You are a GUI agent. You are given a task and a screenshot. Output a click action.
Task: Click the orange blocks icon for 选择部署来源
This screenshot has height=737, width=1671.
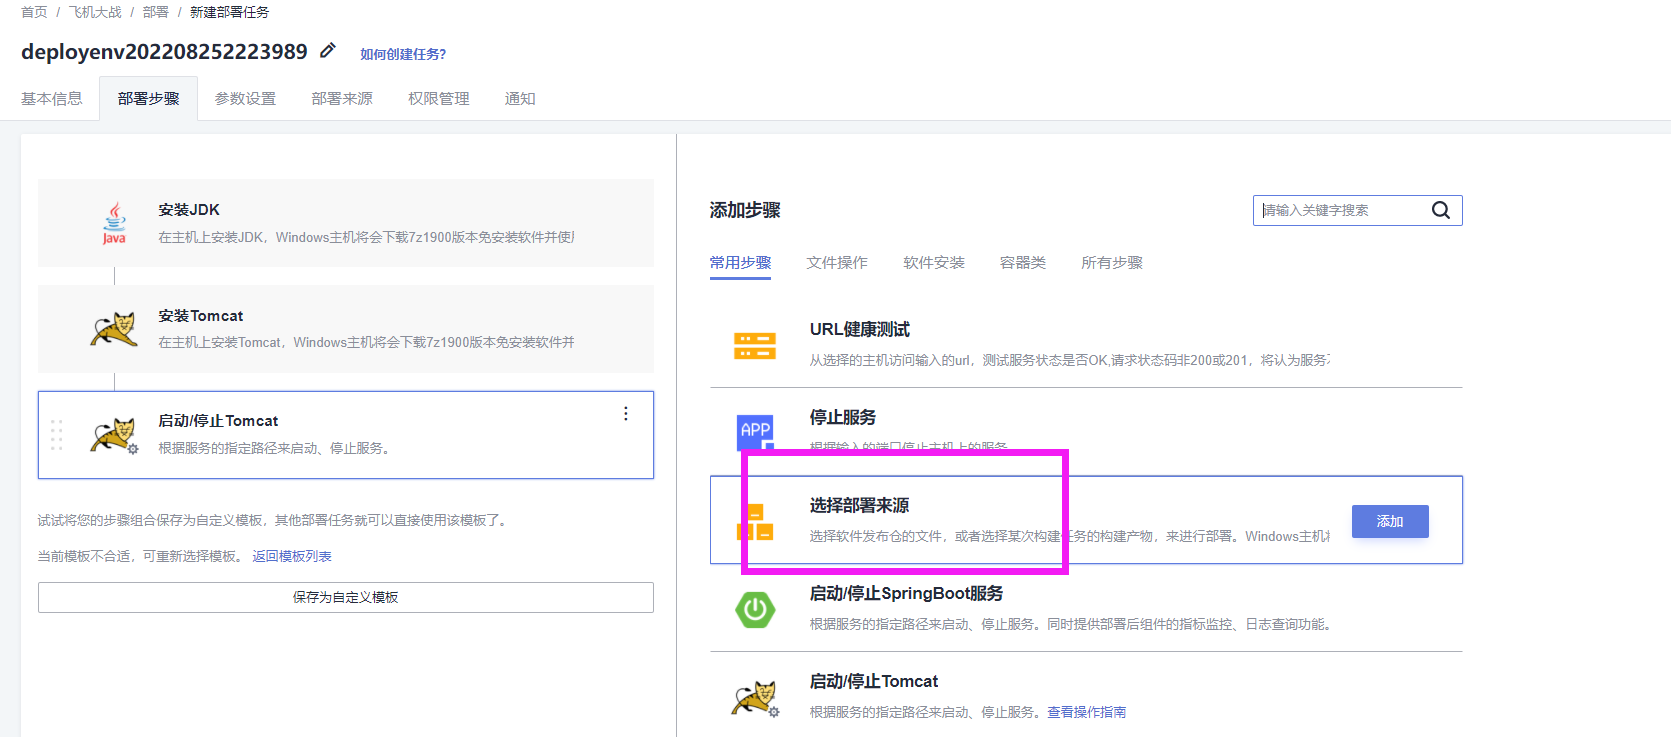point(755,522)
